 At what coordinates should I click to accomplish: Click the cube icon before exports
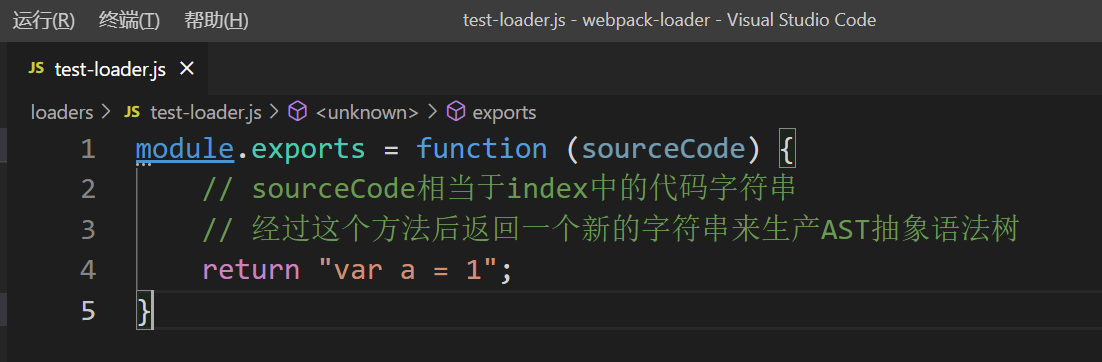pyautogui.click(x=457, y=112)
